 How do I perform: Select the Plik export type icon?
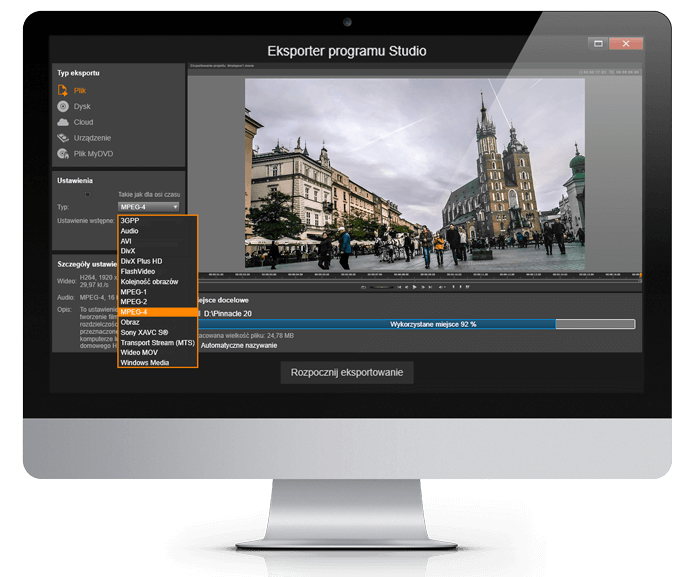click(63, 90)
